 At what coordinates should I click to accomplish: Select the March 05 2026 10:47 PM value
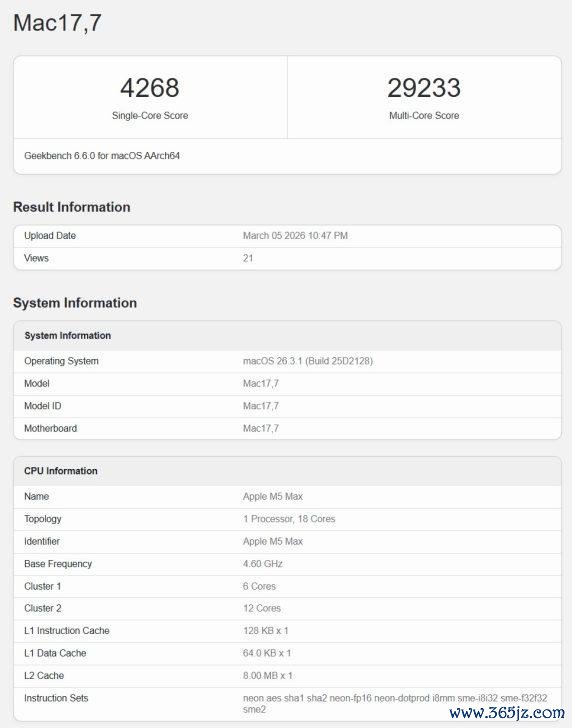coord(295,235)
